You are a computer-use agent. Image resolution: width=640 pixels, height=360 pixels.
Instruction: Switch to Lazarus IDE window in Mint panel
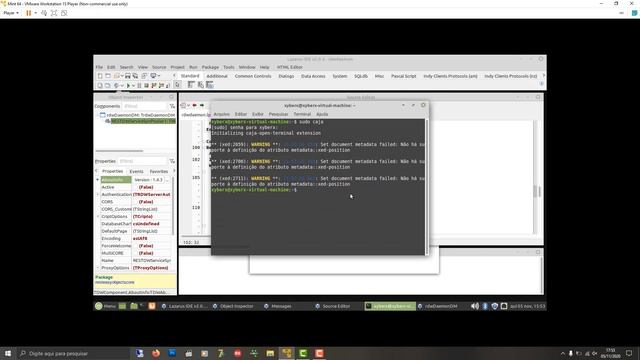point(184,306)
